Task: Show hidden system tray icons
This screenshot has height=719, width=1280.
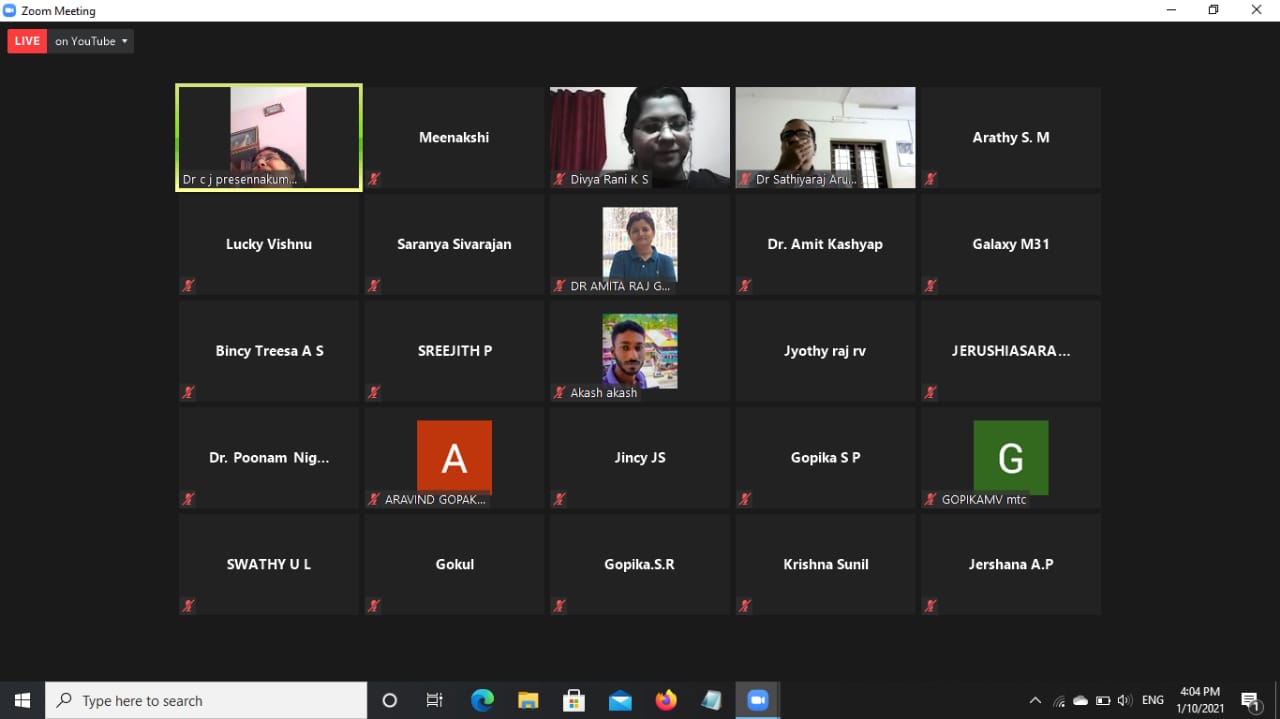Action: pos(1035,701)
